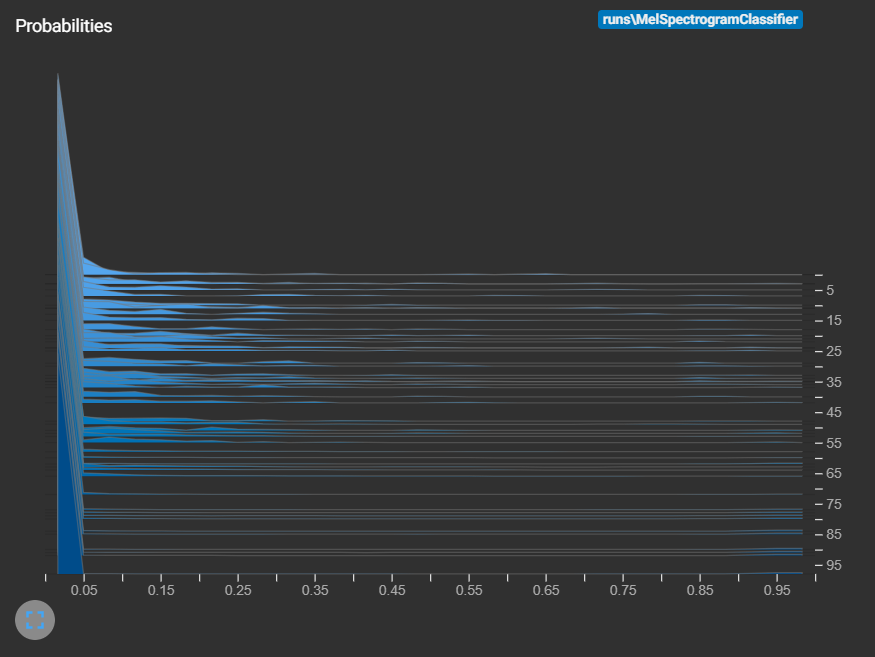
Task: Click the 0.45 x-axis tick label
Action: pyautogui.click(x=392, y=591)
